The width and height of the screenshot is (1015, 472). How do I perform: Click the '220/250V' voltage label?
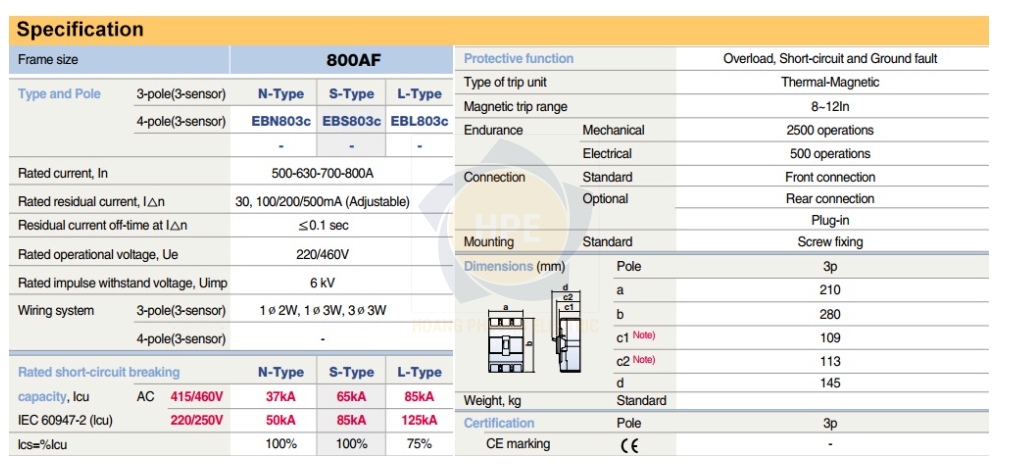click(x=197, y=420)
